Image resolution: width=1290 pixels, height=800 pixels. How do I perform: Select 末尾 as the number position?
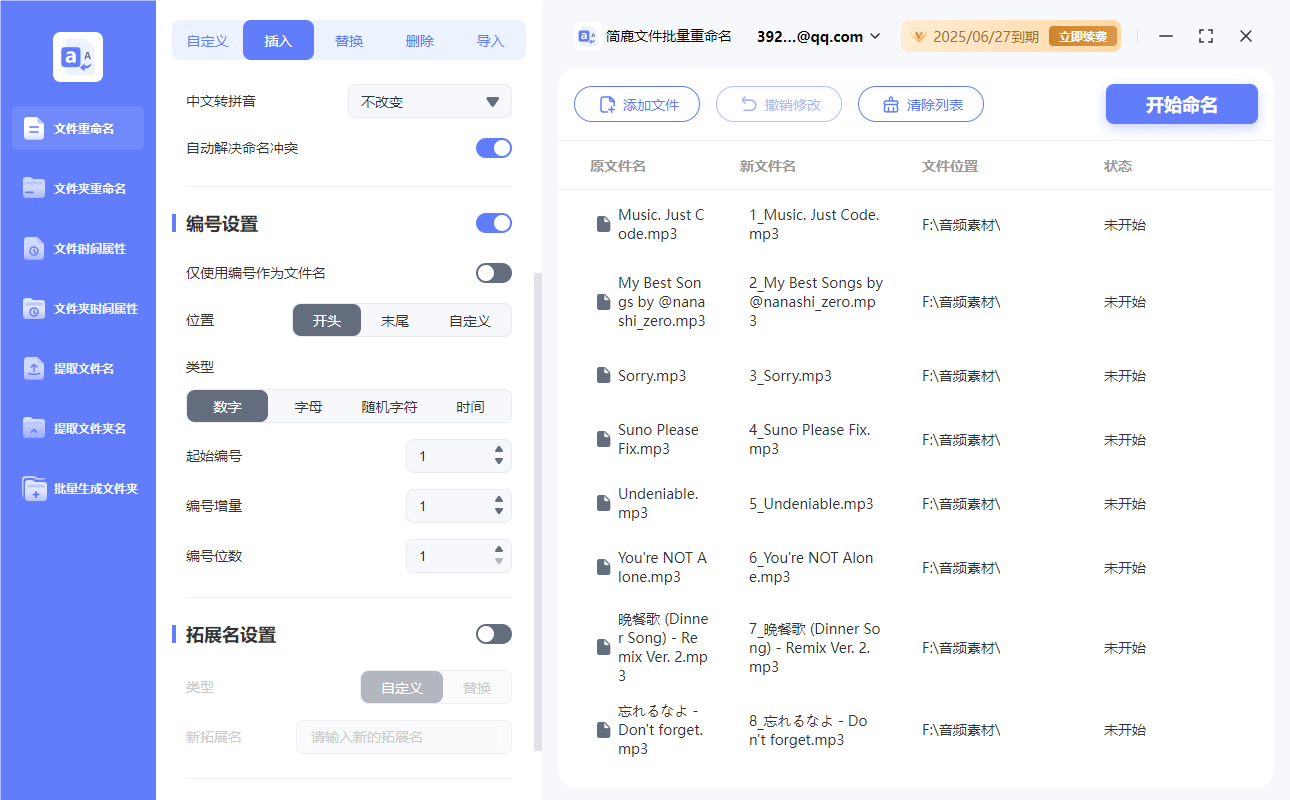396,320
